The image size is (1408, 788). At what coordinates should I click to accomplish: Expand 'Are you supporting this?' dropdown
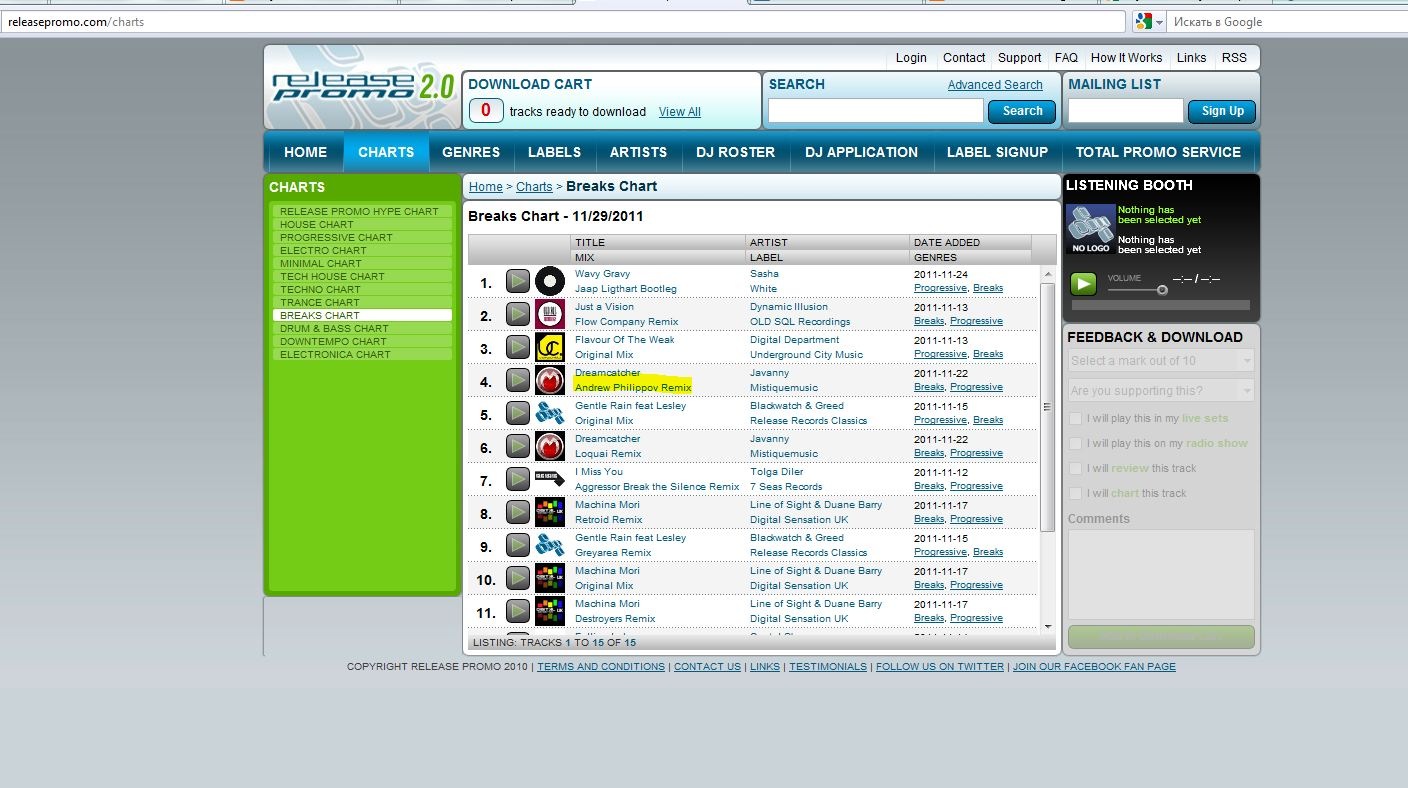[x=1160, y=391]
